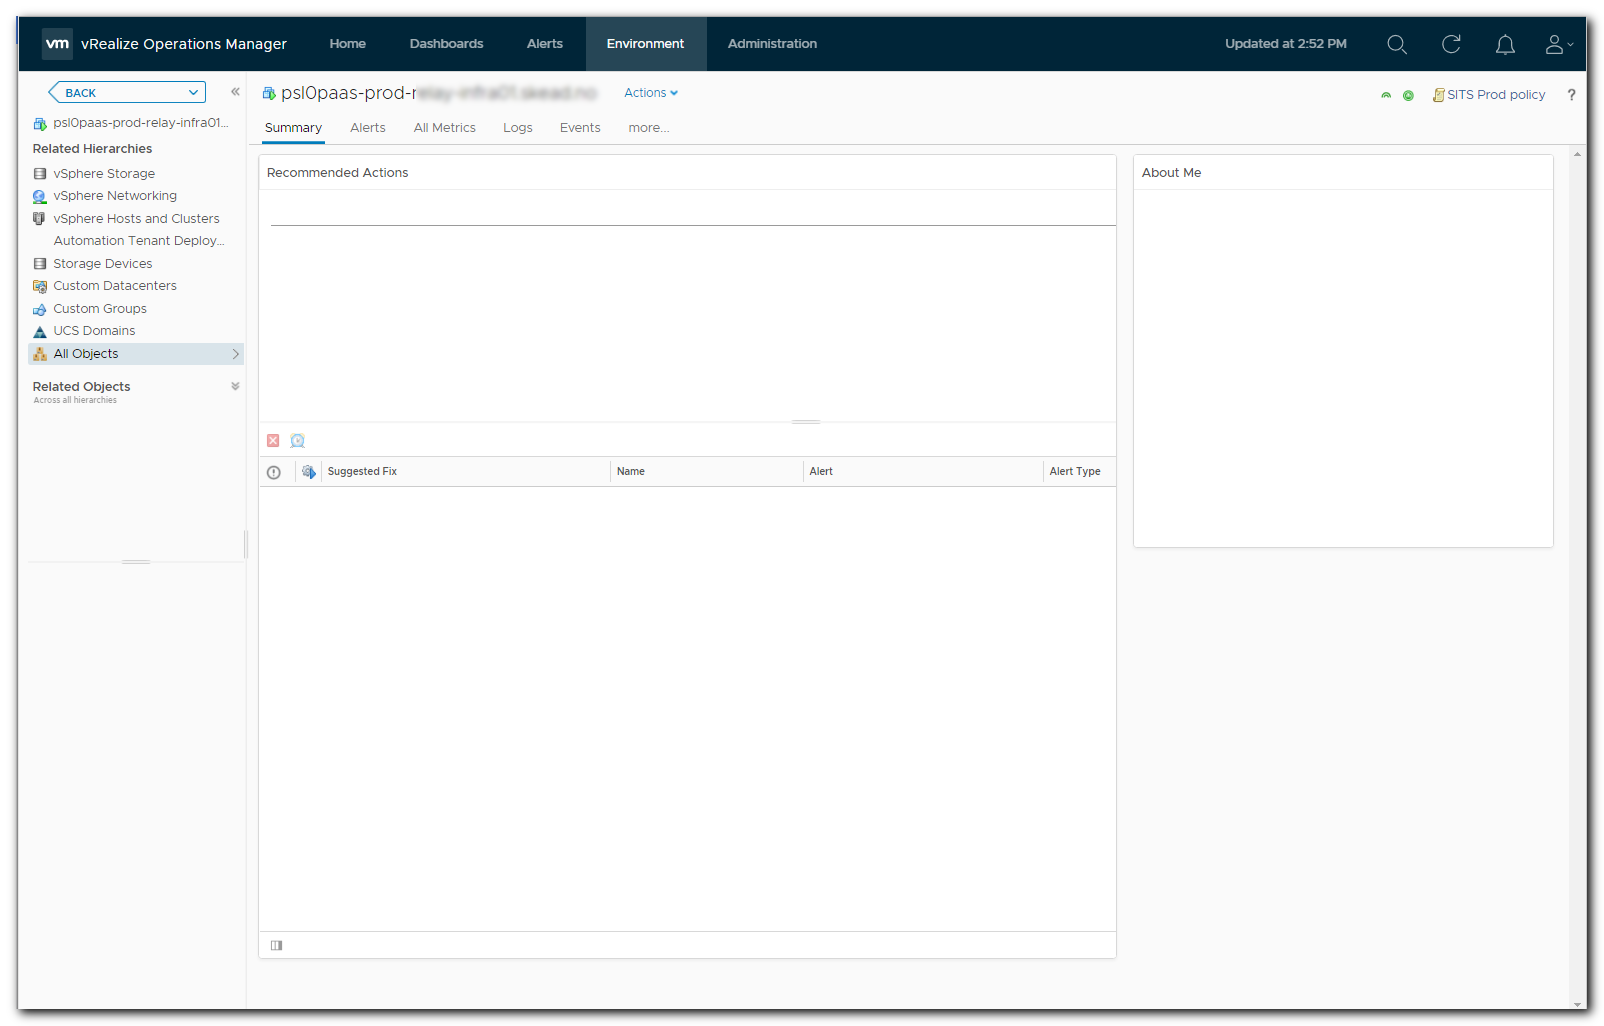Open the search icon in the header

click(1397, 44)
